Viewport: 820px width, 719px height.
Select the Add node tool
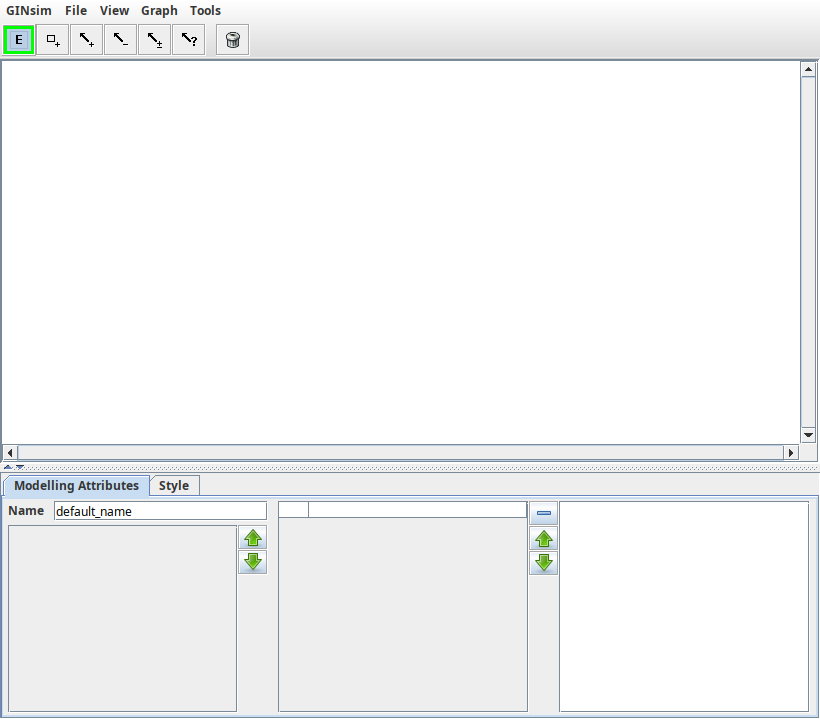tap(53, 40)
